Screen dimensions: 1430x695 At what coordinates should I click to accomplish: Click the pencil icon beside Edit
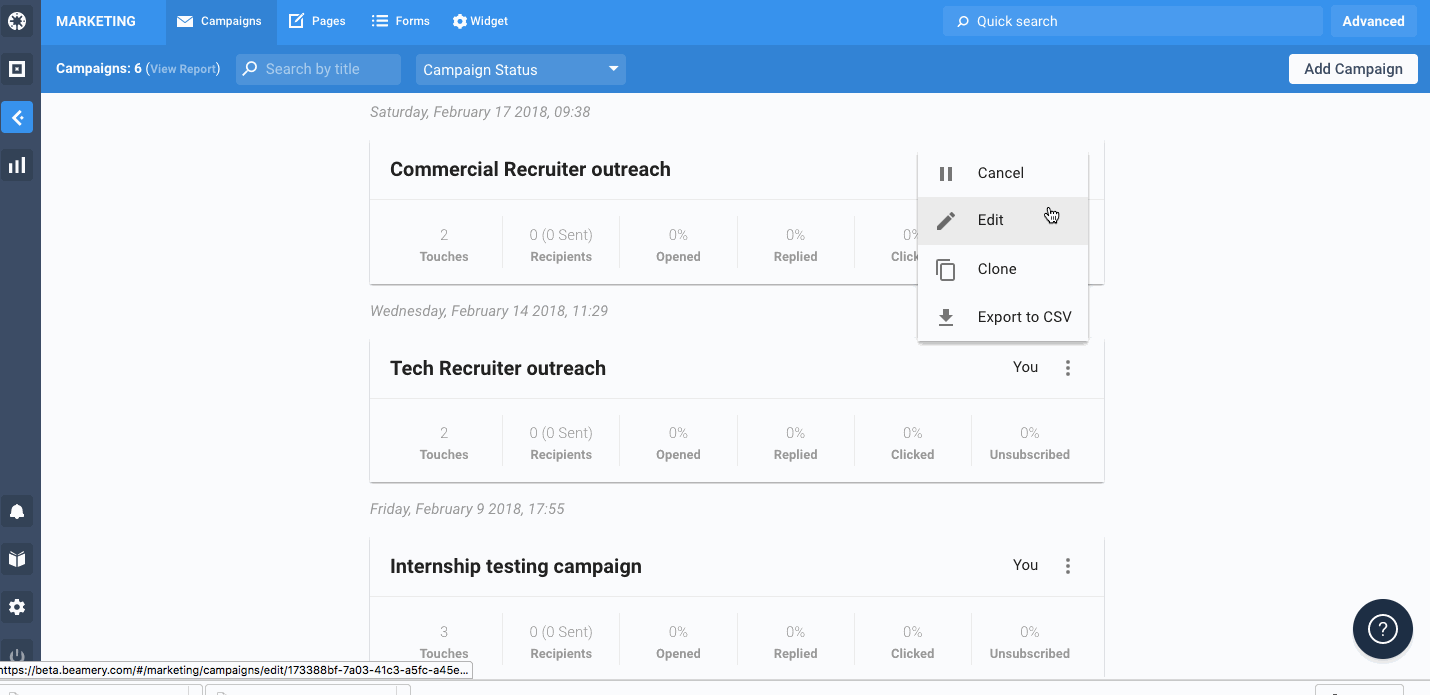point(946,221)
